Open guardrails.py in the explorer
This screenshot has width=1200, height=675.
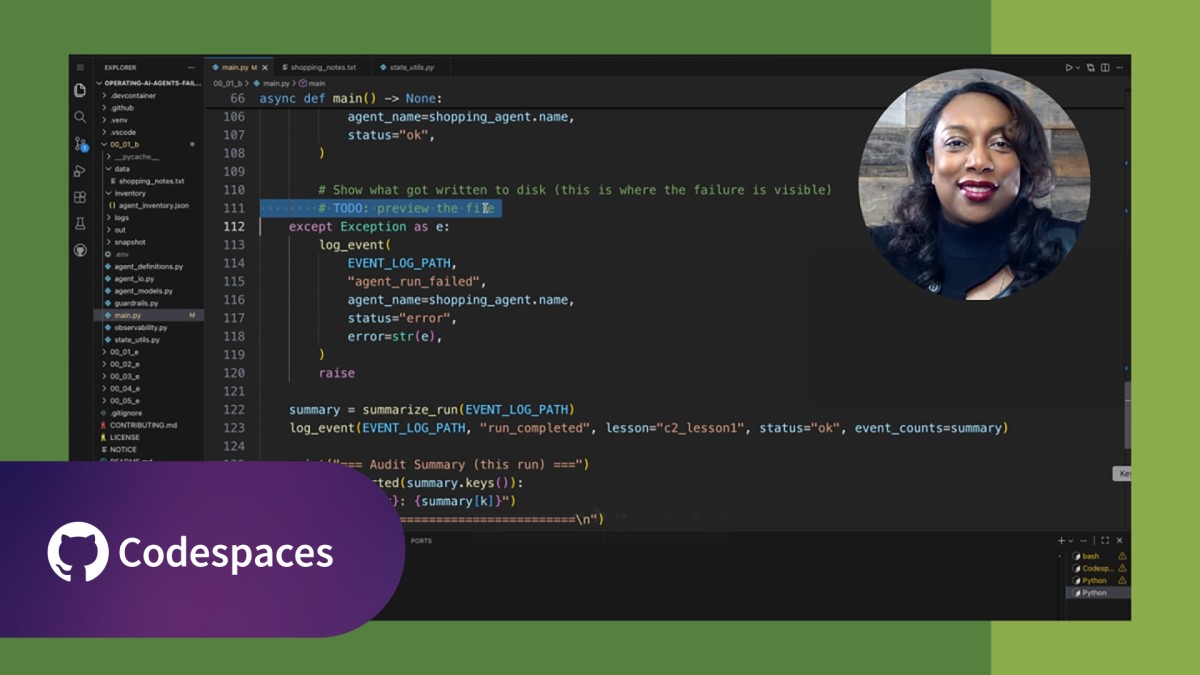pos(136,303)
